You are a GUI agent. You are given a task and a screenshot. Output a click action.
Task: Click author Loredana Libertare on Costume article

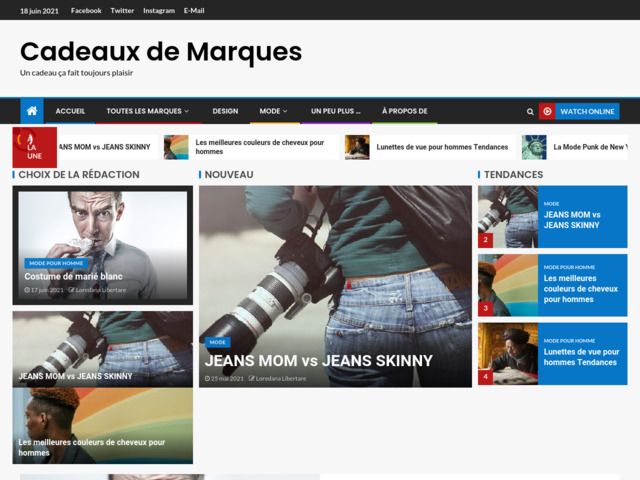coord(98,290)
